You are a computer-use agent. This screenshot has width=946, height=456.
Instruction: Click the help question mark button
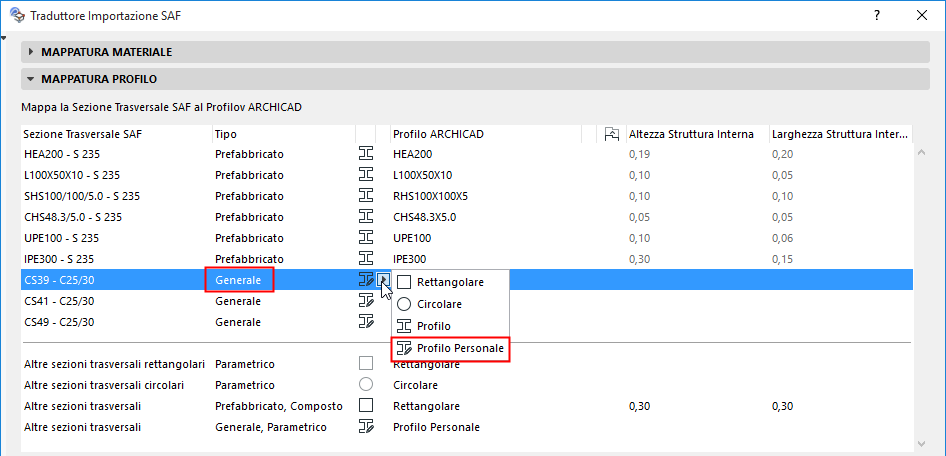[876, 16]
